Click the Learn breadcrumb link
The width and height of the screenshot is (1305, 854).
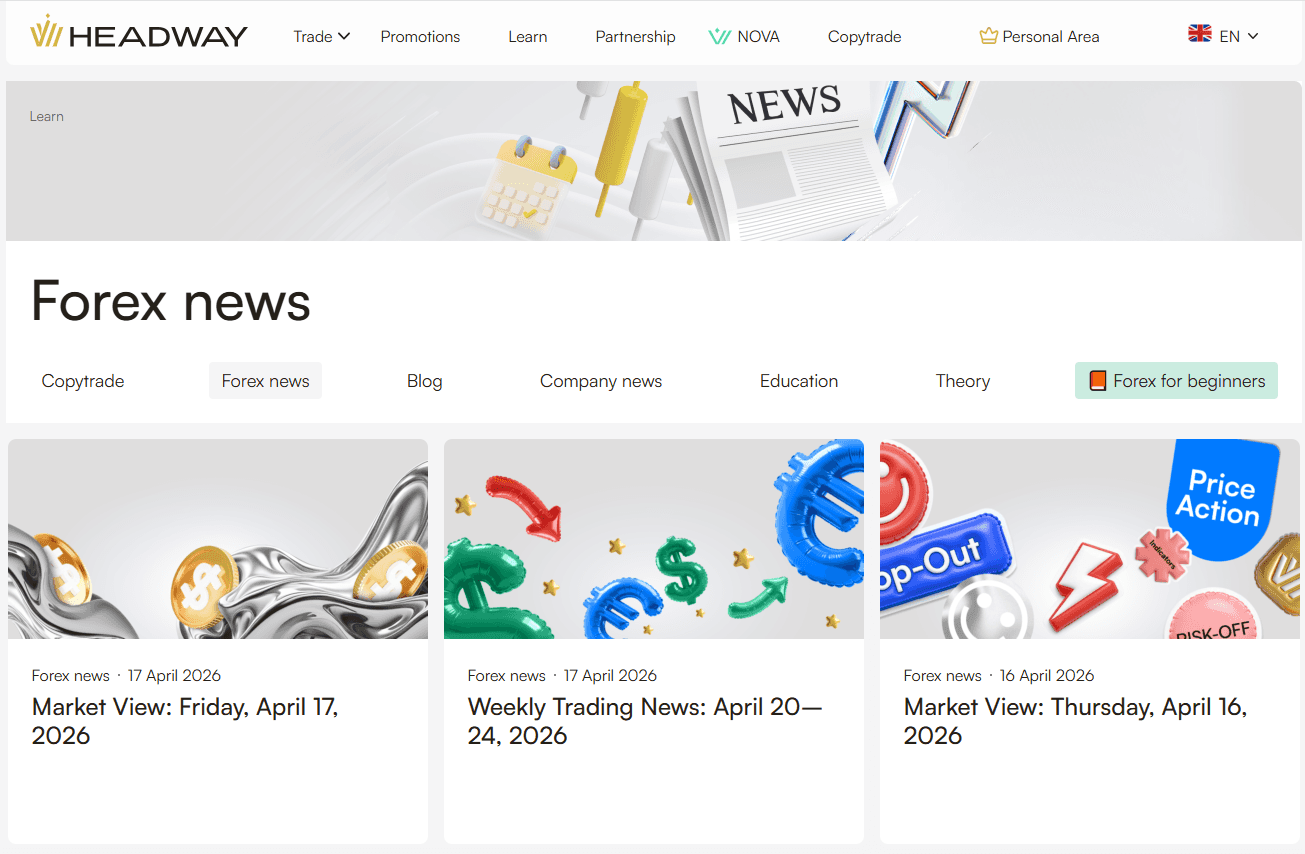(x=47, y=116)
